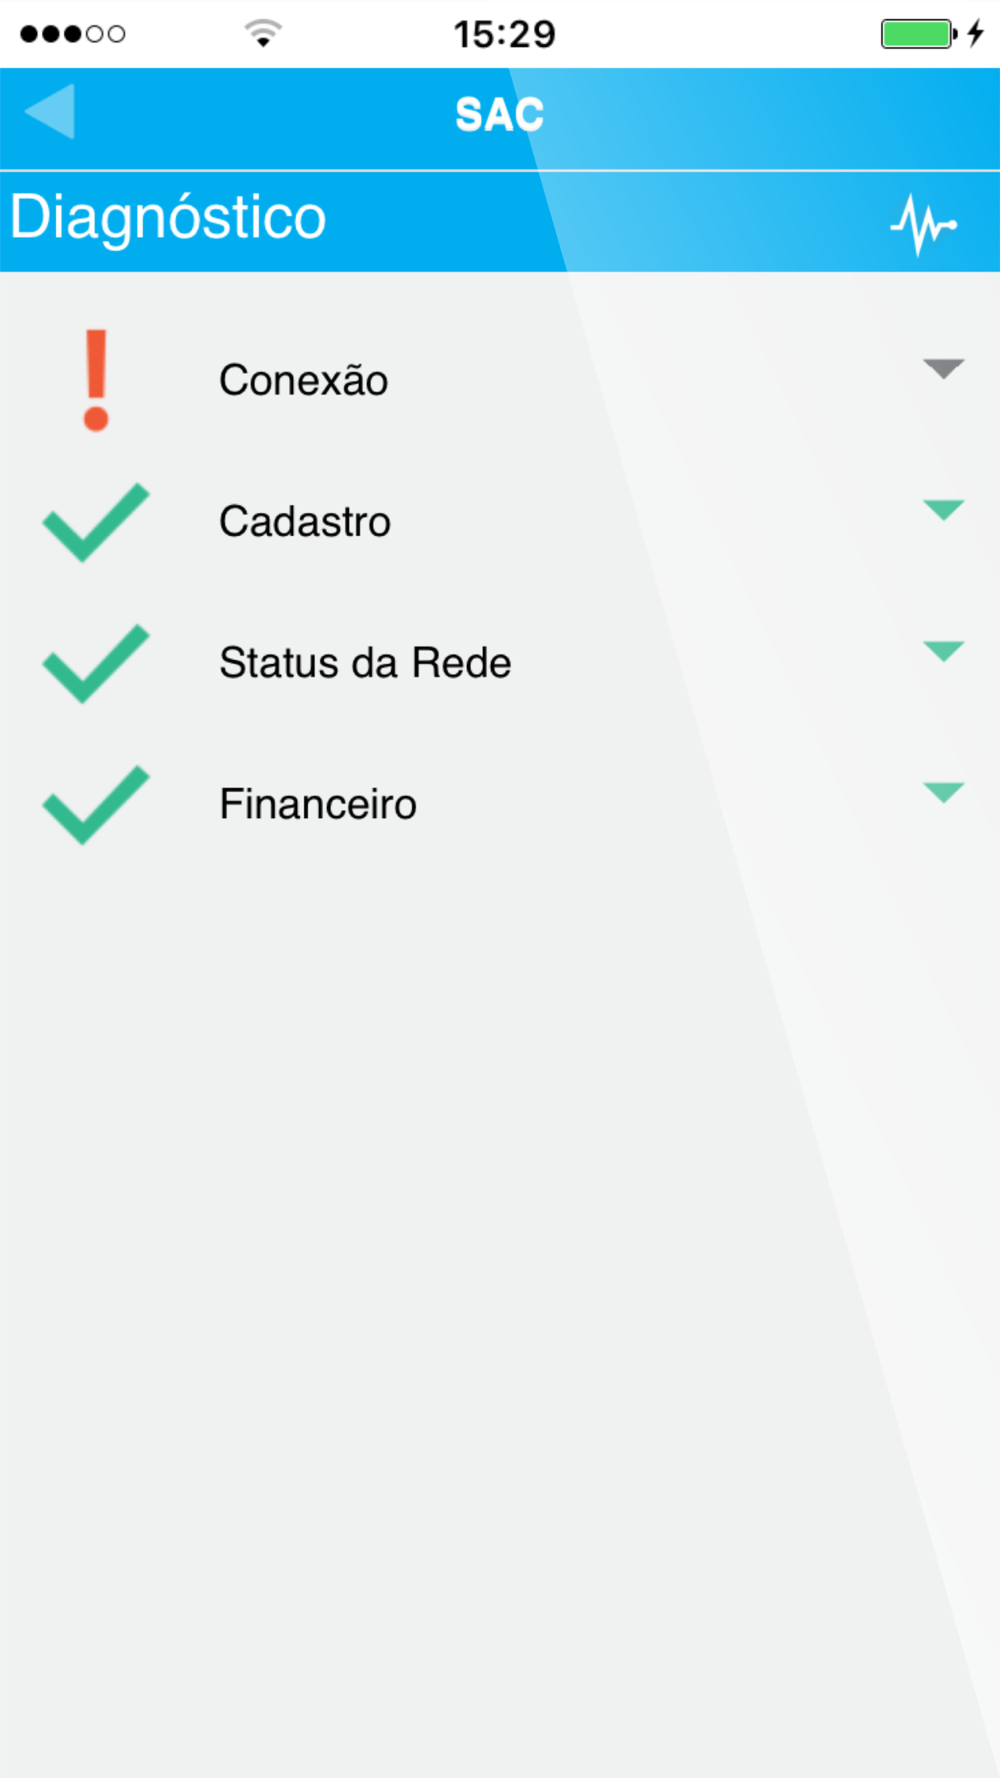
Task: Click the green checkmark beside Status da Rede
Action: (96, 663)
